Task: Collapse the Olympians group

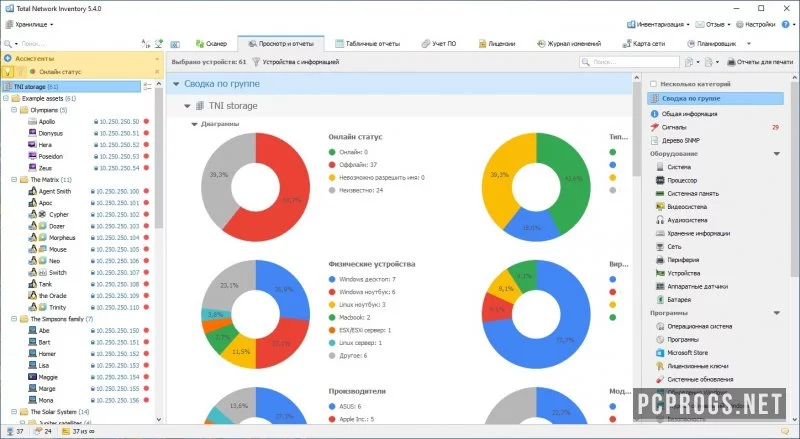Action: [14, 110]
